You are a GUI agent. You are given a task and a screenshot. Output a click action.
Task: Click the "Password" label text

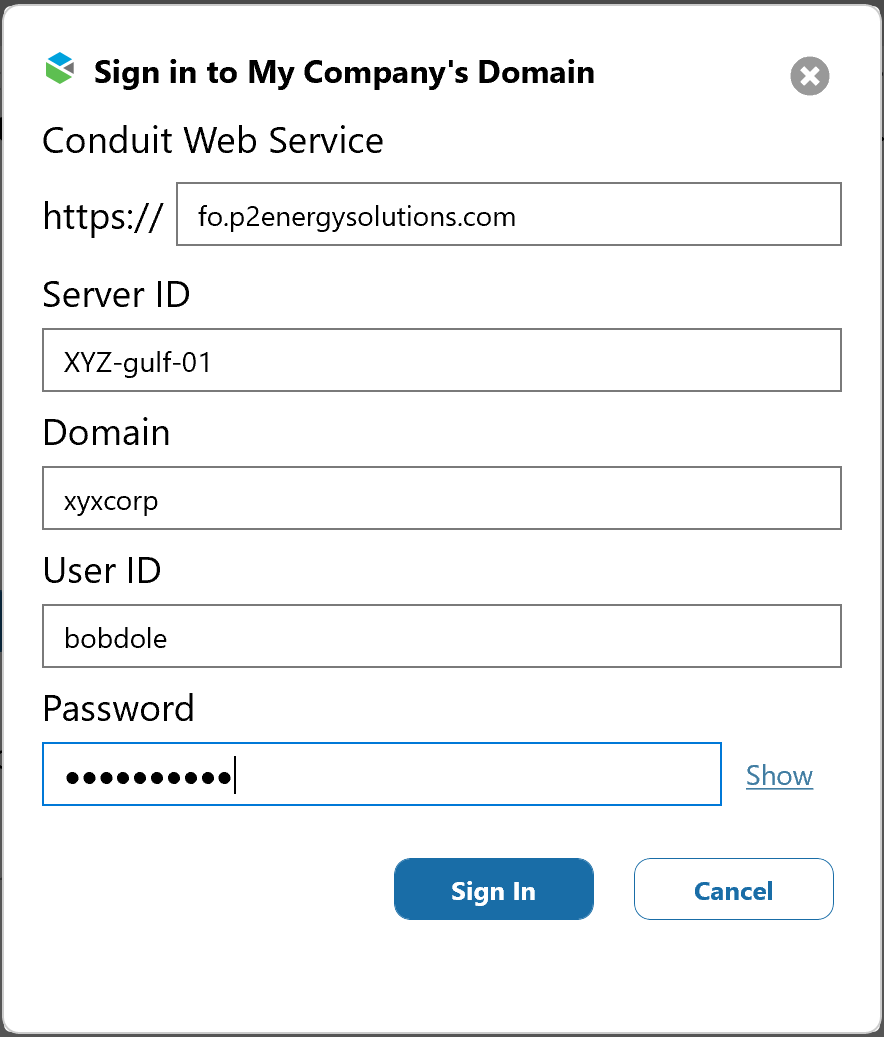pos(118,708)
